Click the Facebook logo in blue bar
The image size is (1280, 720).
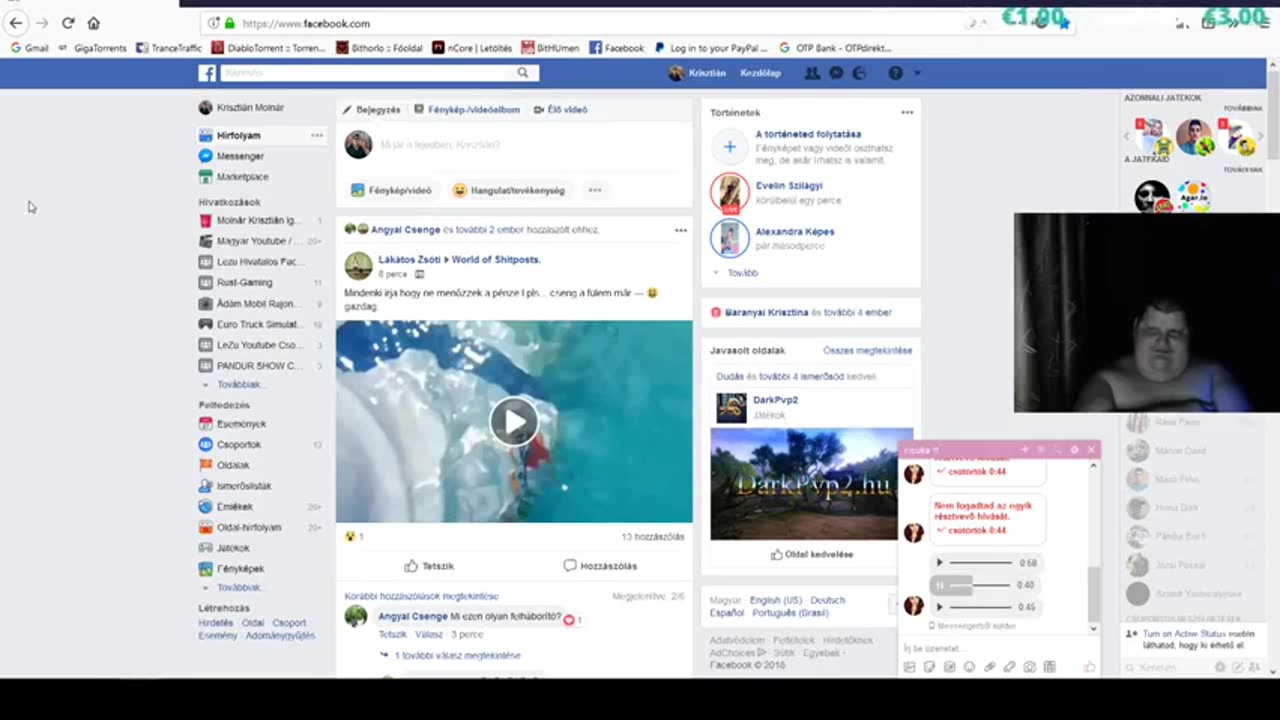click(207, 73)
